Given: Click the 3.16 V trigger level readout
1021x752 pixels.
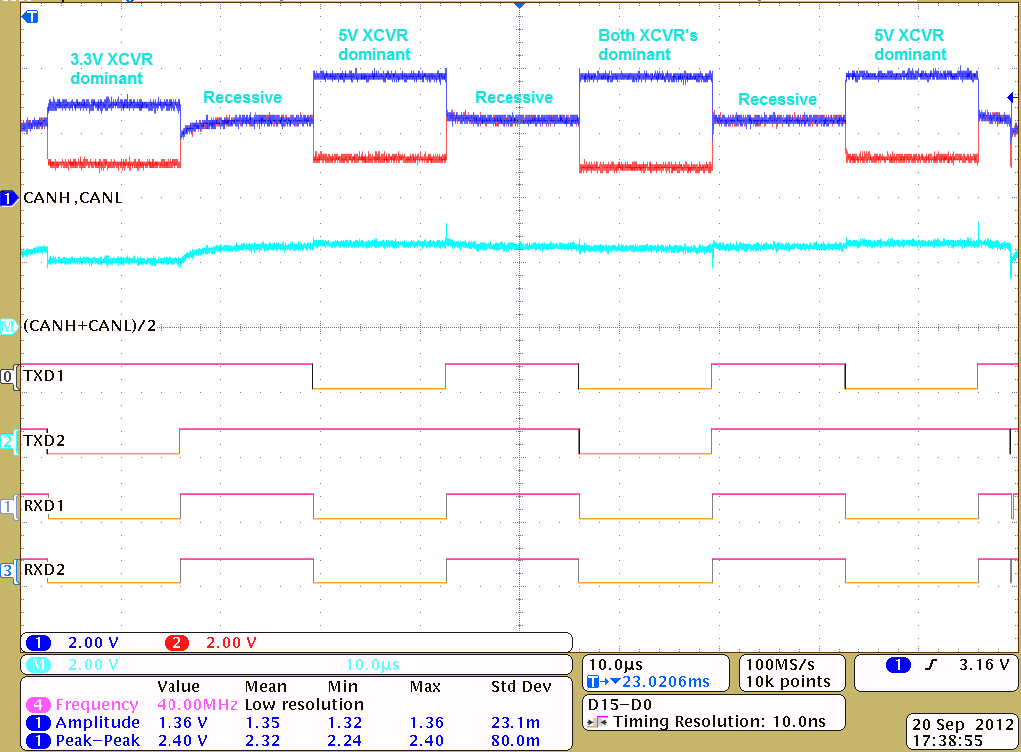Looking at the screenshot, I should point(982,665).
